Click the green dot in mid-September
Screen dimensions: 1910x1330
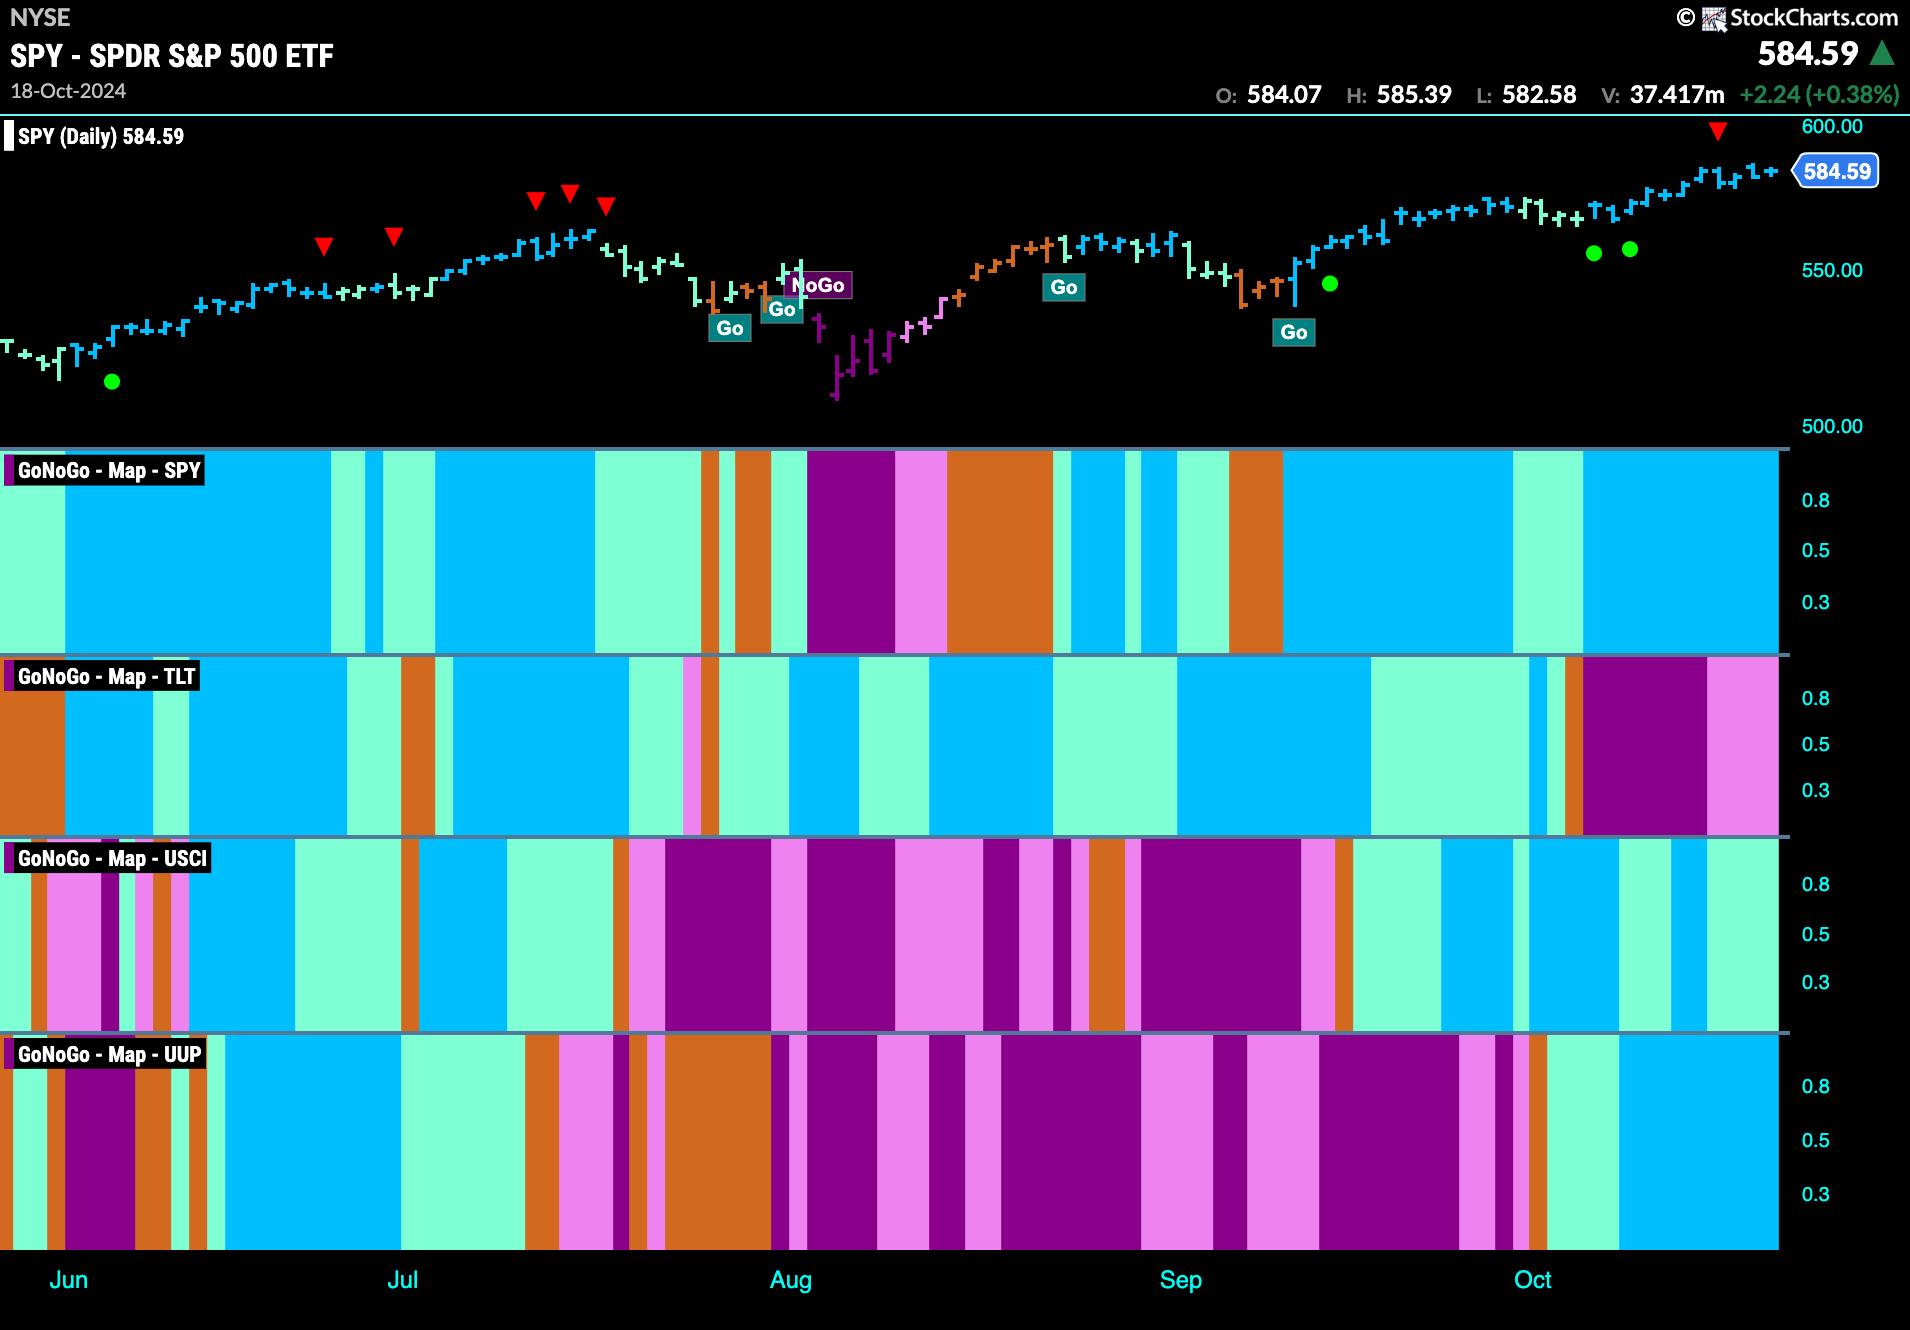pyautogui.click(x=1330, y=284)
